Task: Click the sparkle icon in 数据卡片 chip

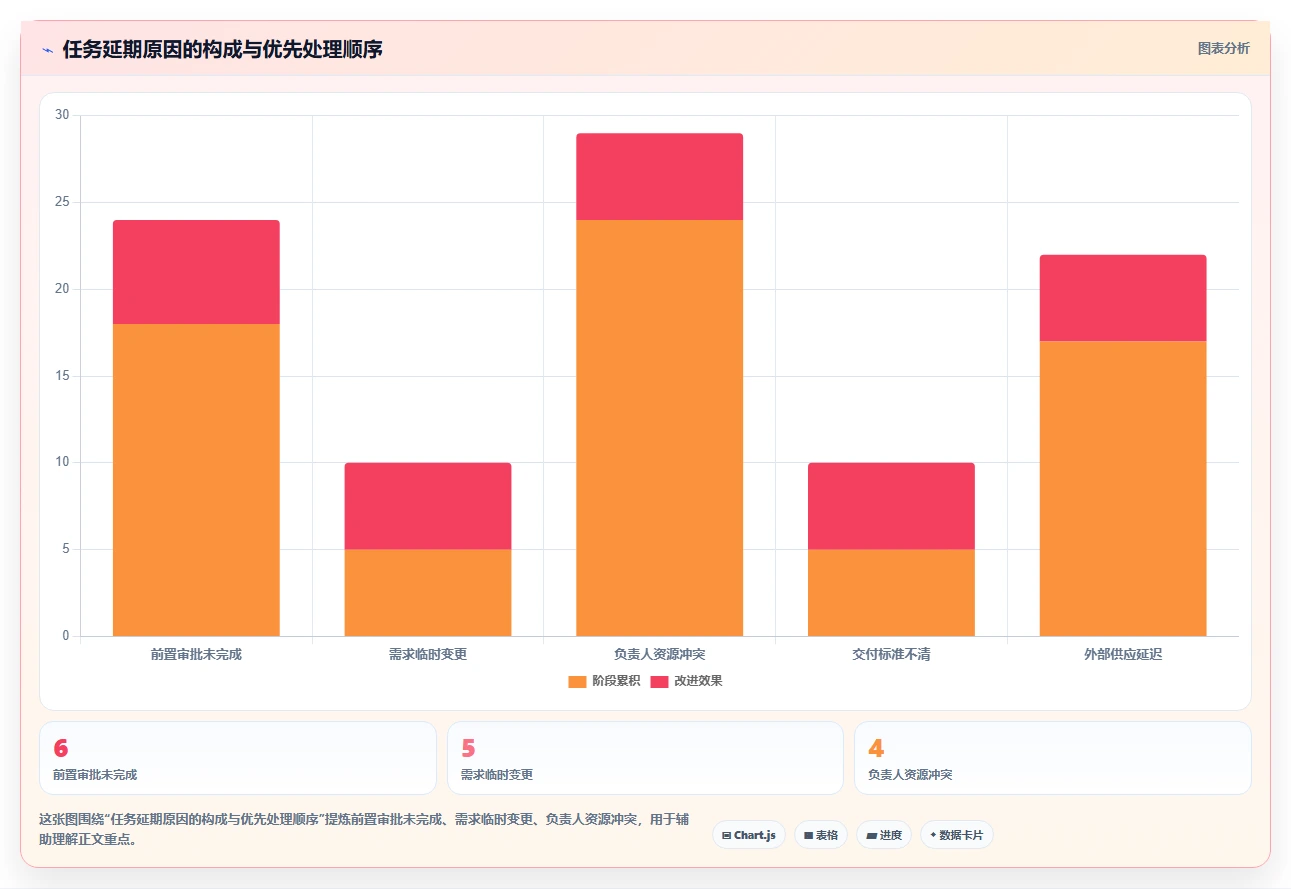Action: [933, 834]
